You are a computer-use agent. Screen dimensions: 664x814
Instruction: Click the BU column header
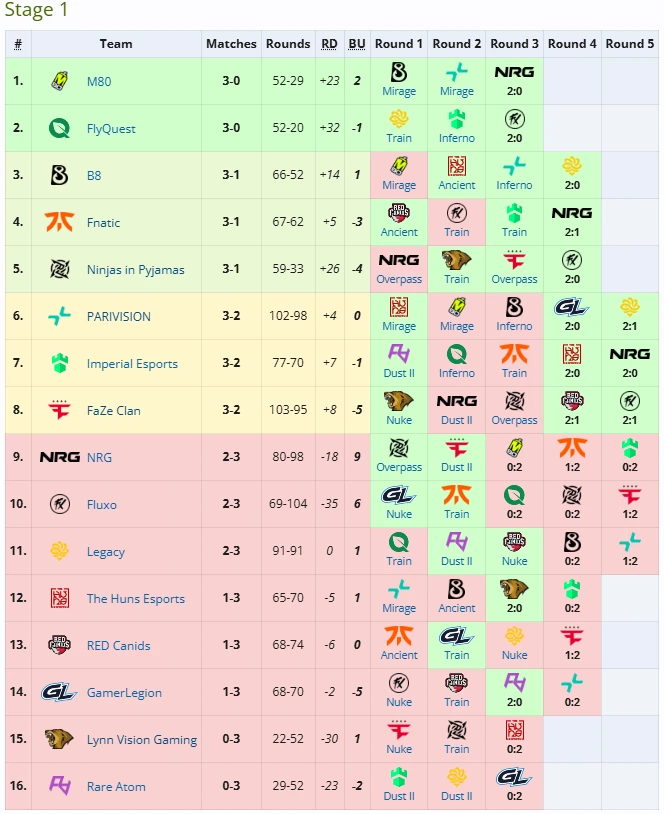pyautogui.click(x=357, y=44)
